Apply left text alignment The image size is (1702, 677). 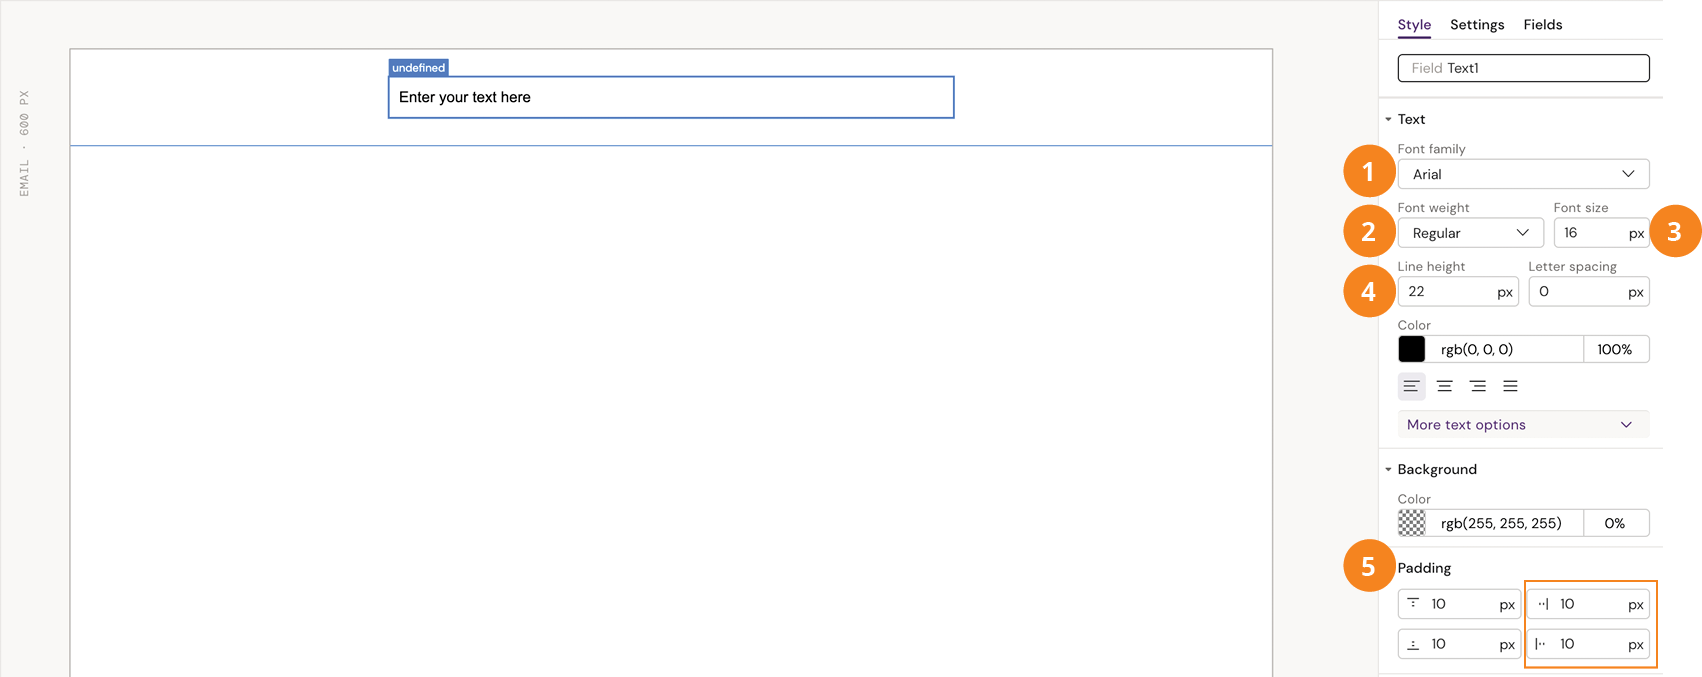1411,386
